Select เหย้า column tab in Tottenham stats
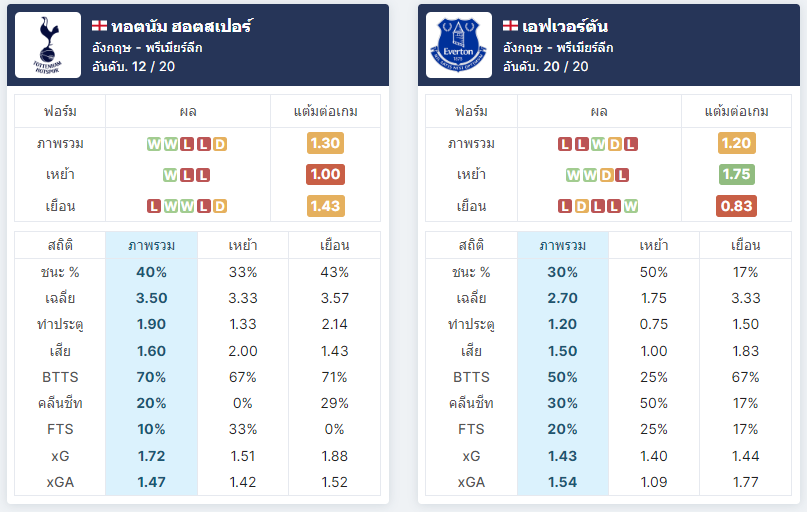The width and height of the screenshot is (807, 512). (243, 245)
